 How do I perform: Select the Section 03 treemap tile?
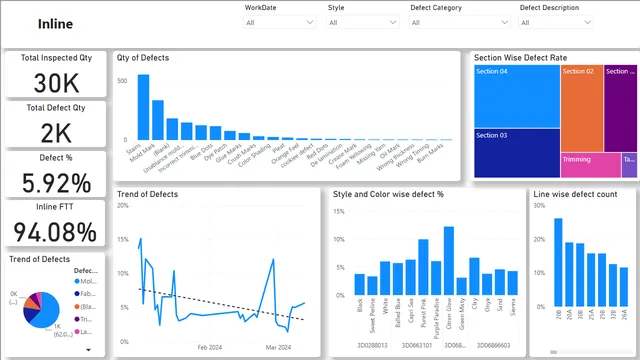point(517,153)
